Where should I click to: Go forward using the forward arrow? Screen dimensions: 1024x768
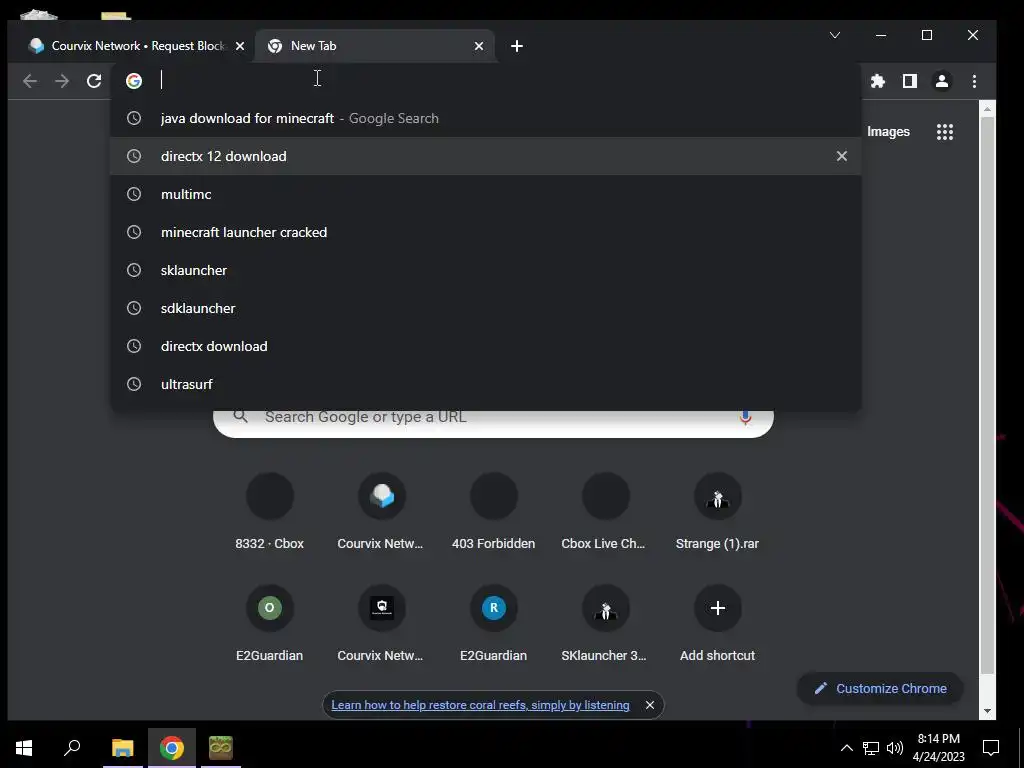62,81
